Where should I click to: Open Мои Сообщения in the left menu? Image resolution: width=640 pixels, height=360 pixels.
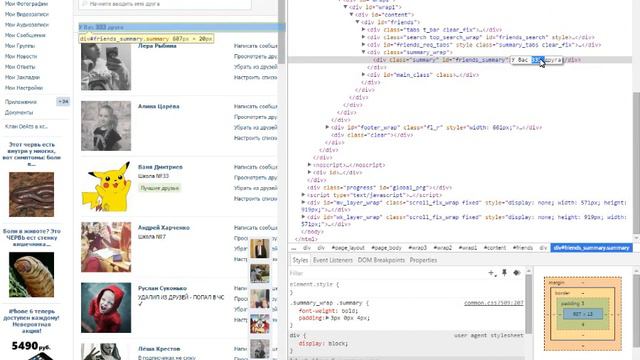pos(25,35)
